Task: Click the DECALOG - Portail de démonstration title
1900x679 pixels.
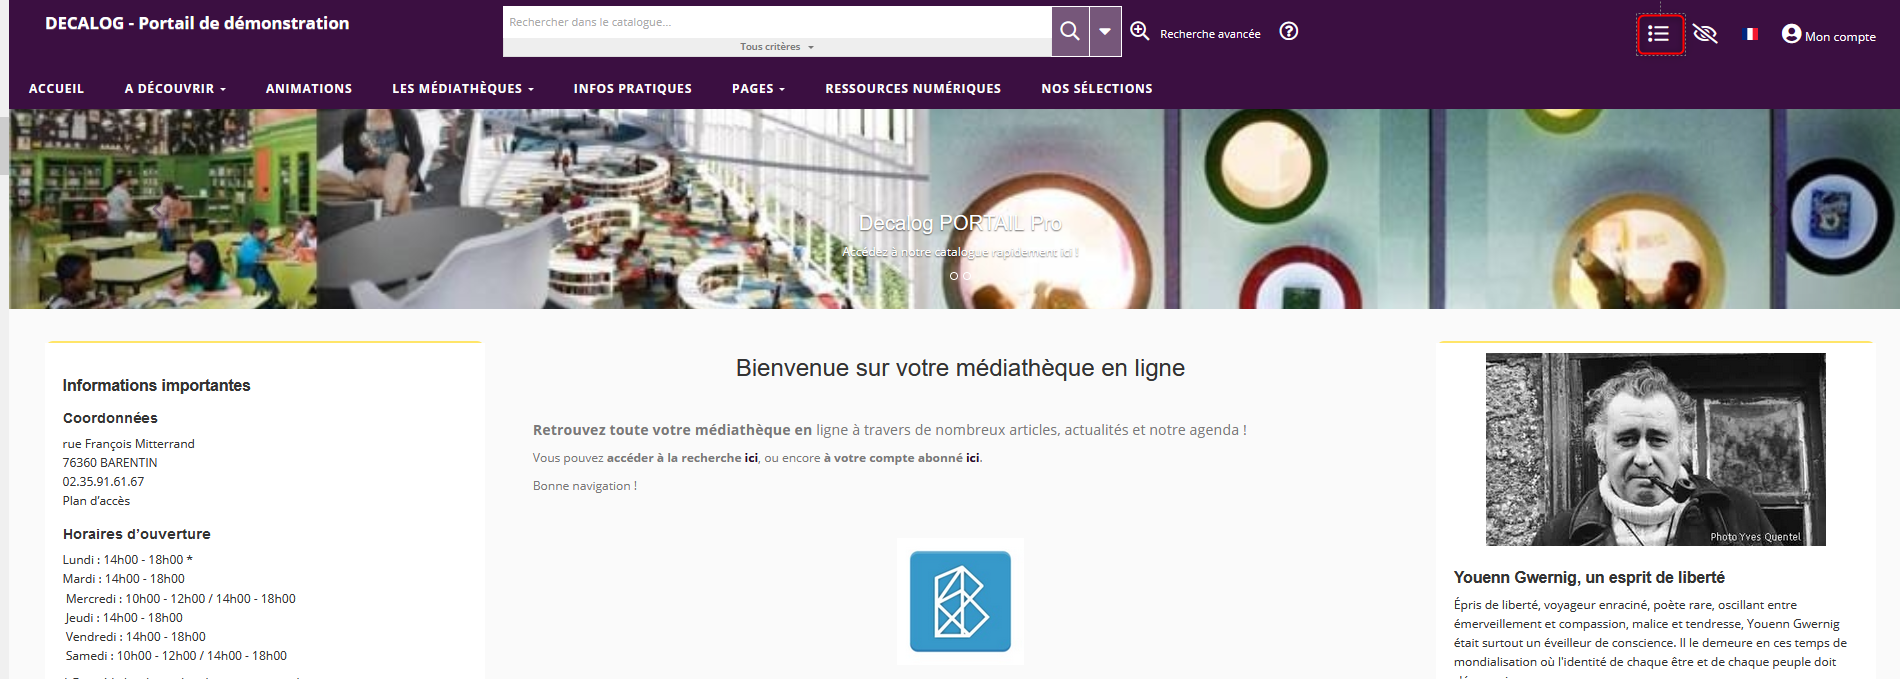Action: tap(197, 23)
